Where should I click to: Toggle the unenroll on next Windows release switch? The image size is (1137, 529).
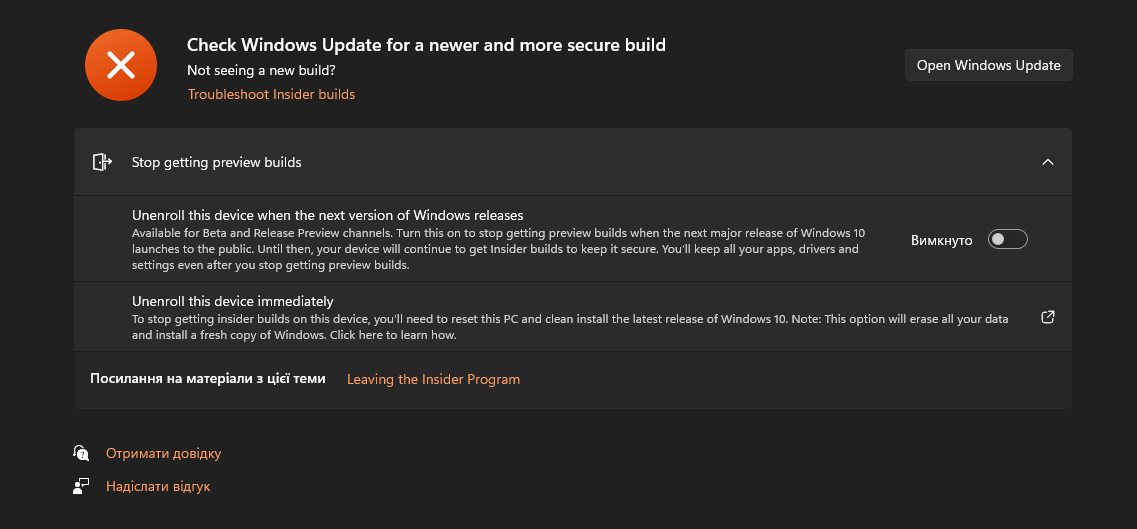pos(1008,239)
